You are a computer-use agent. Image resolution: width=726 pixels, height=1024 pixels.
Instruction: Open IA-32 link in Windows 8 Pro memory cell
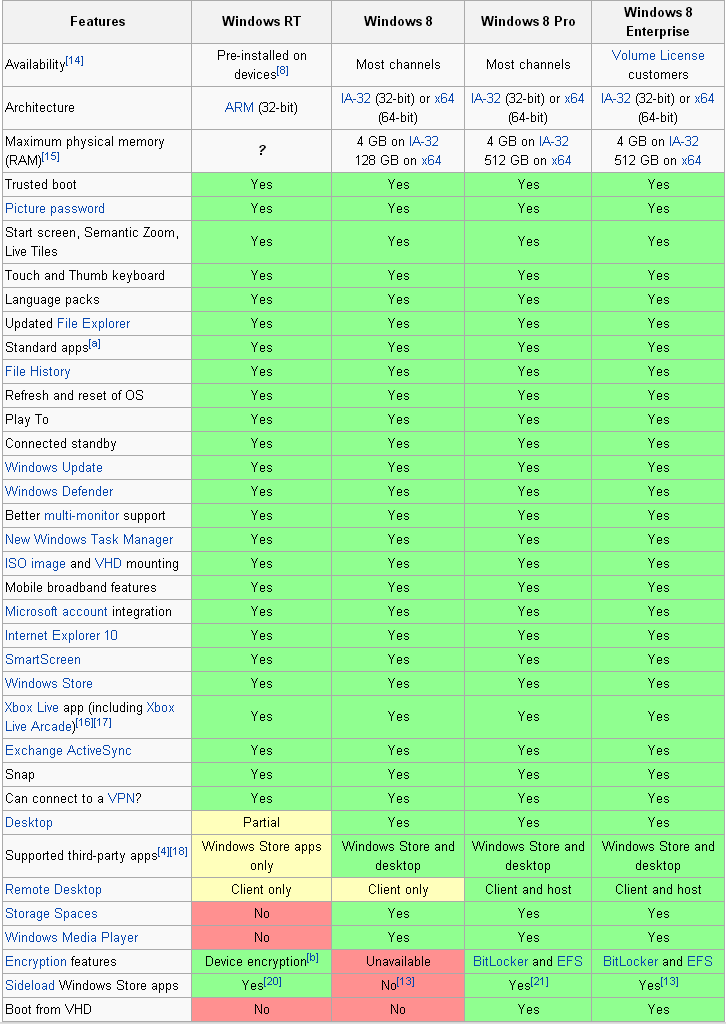(x=554, y=141)
